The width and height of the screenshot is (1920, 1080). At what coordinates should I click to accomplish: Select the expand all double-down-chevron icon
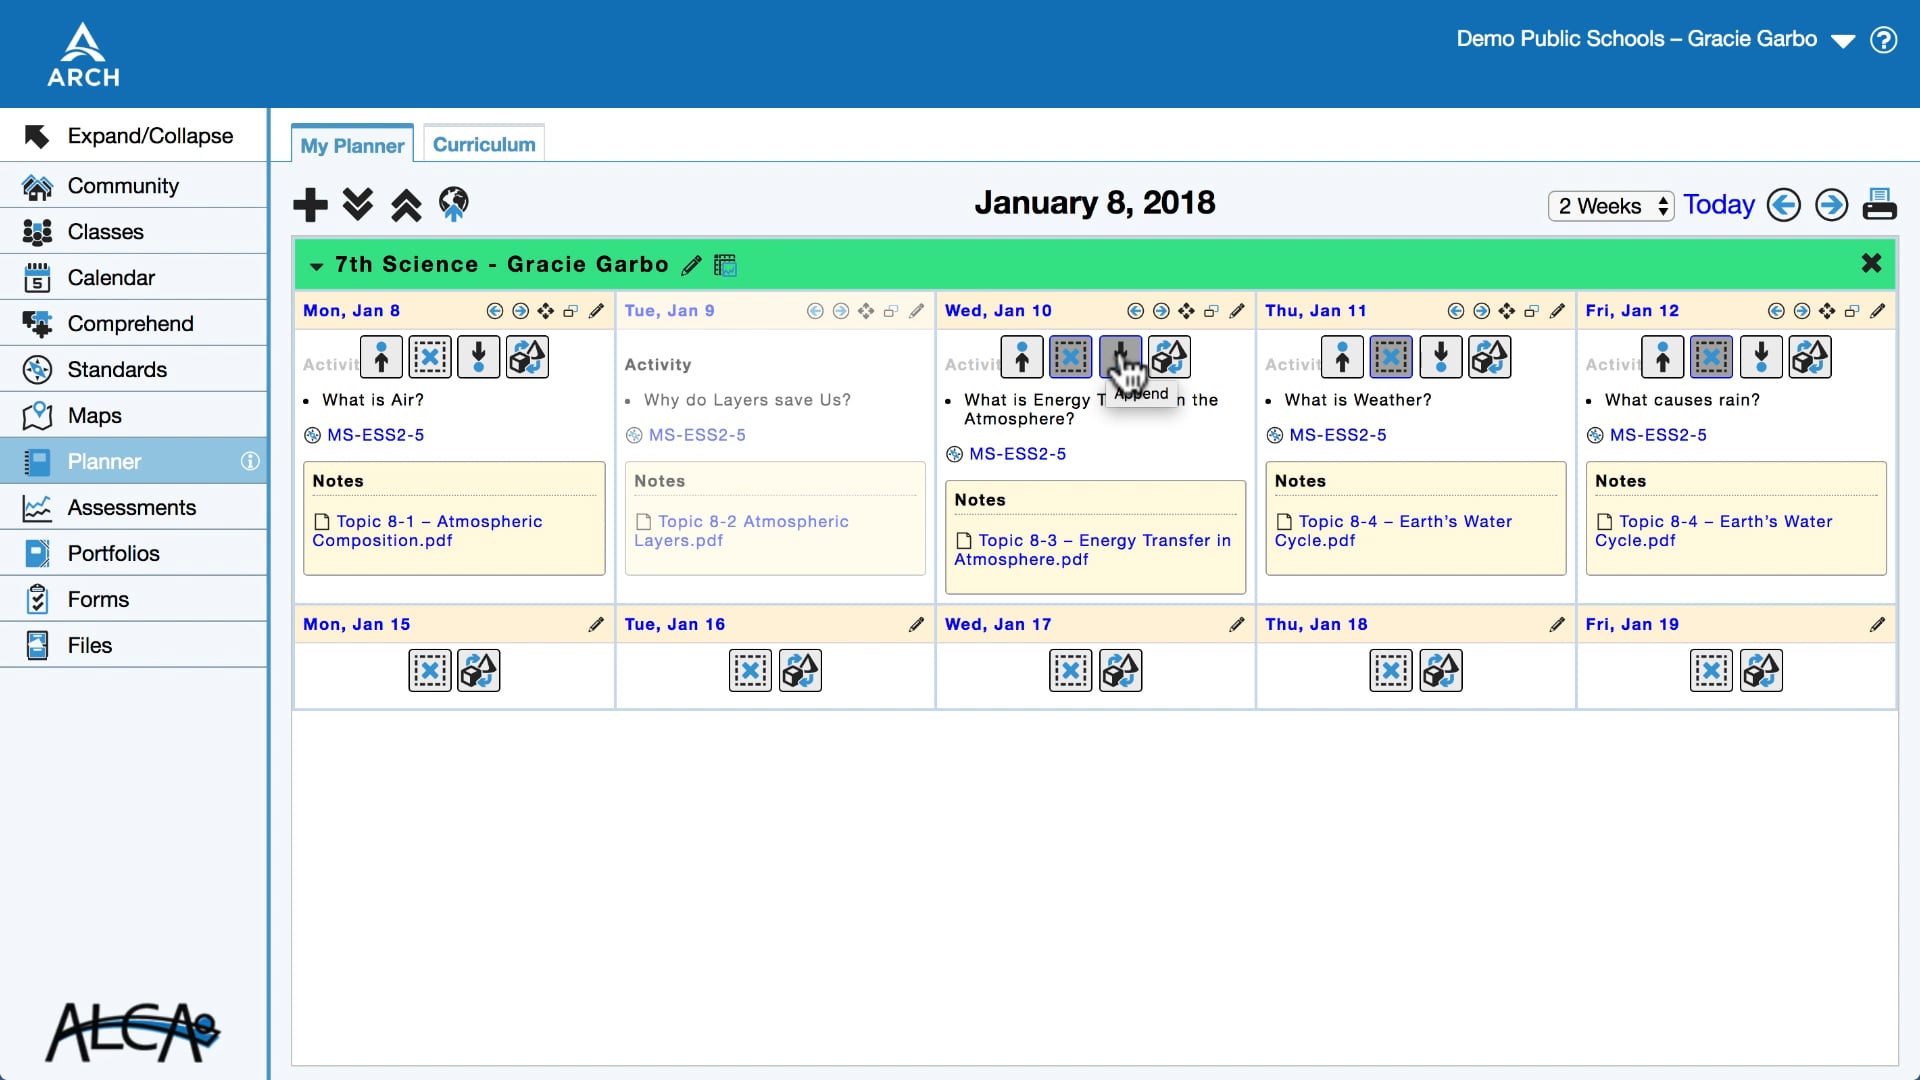358,204
